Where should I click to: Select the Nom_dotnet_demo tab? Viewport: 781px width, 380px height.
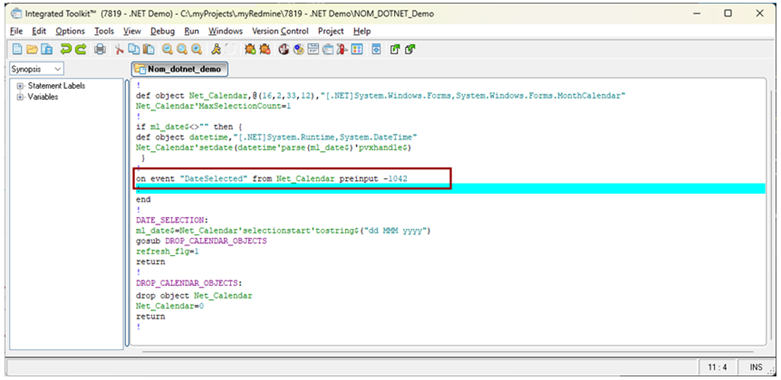179,69
